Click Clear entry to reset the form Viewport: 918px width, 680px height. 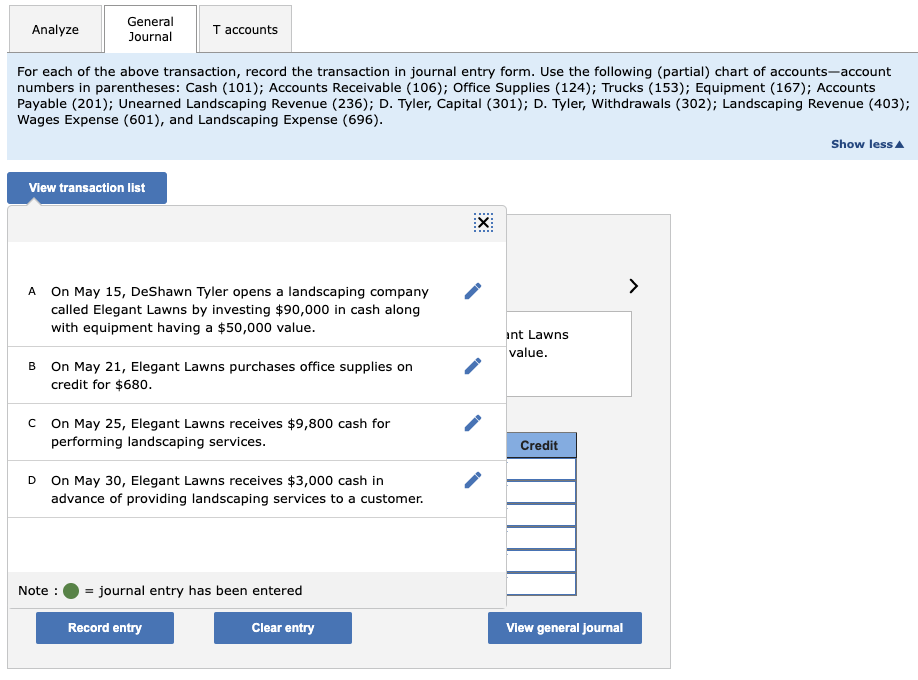[x=282, y=628]
